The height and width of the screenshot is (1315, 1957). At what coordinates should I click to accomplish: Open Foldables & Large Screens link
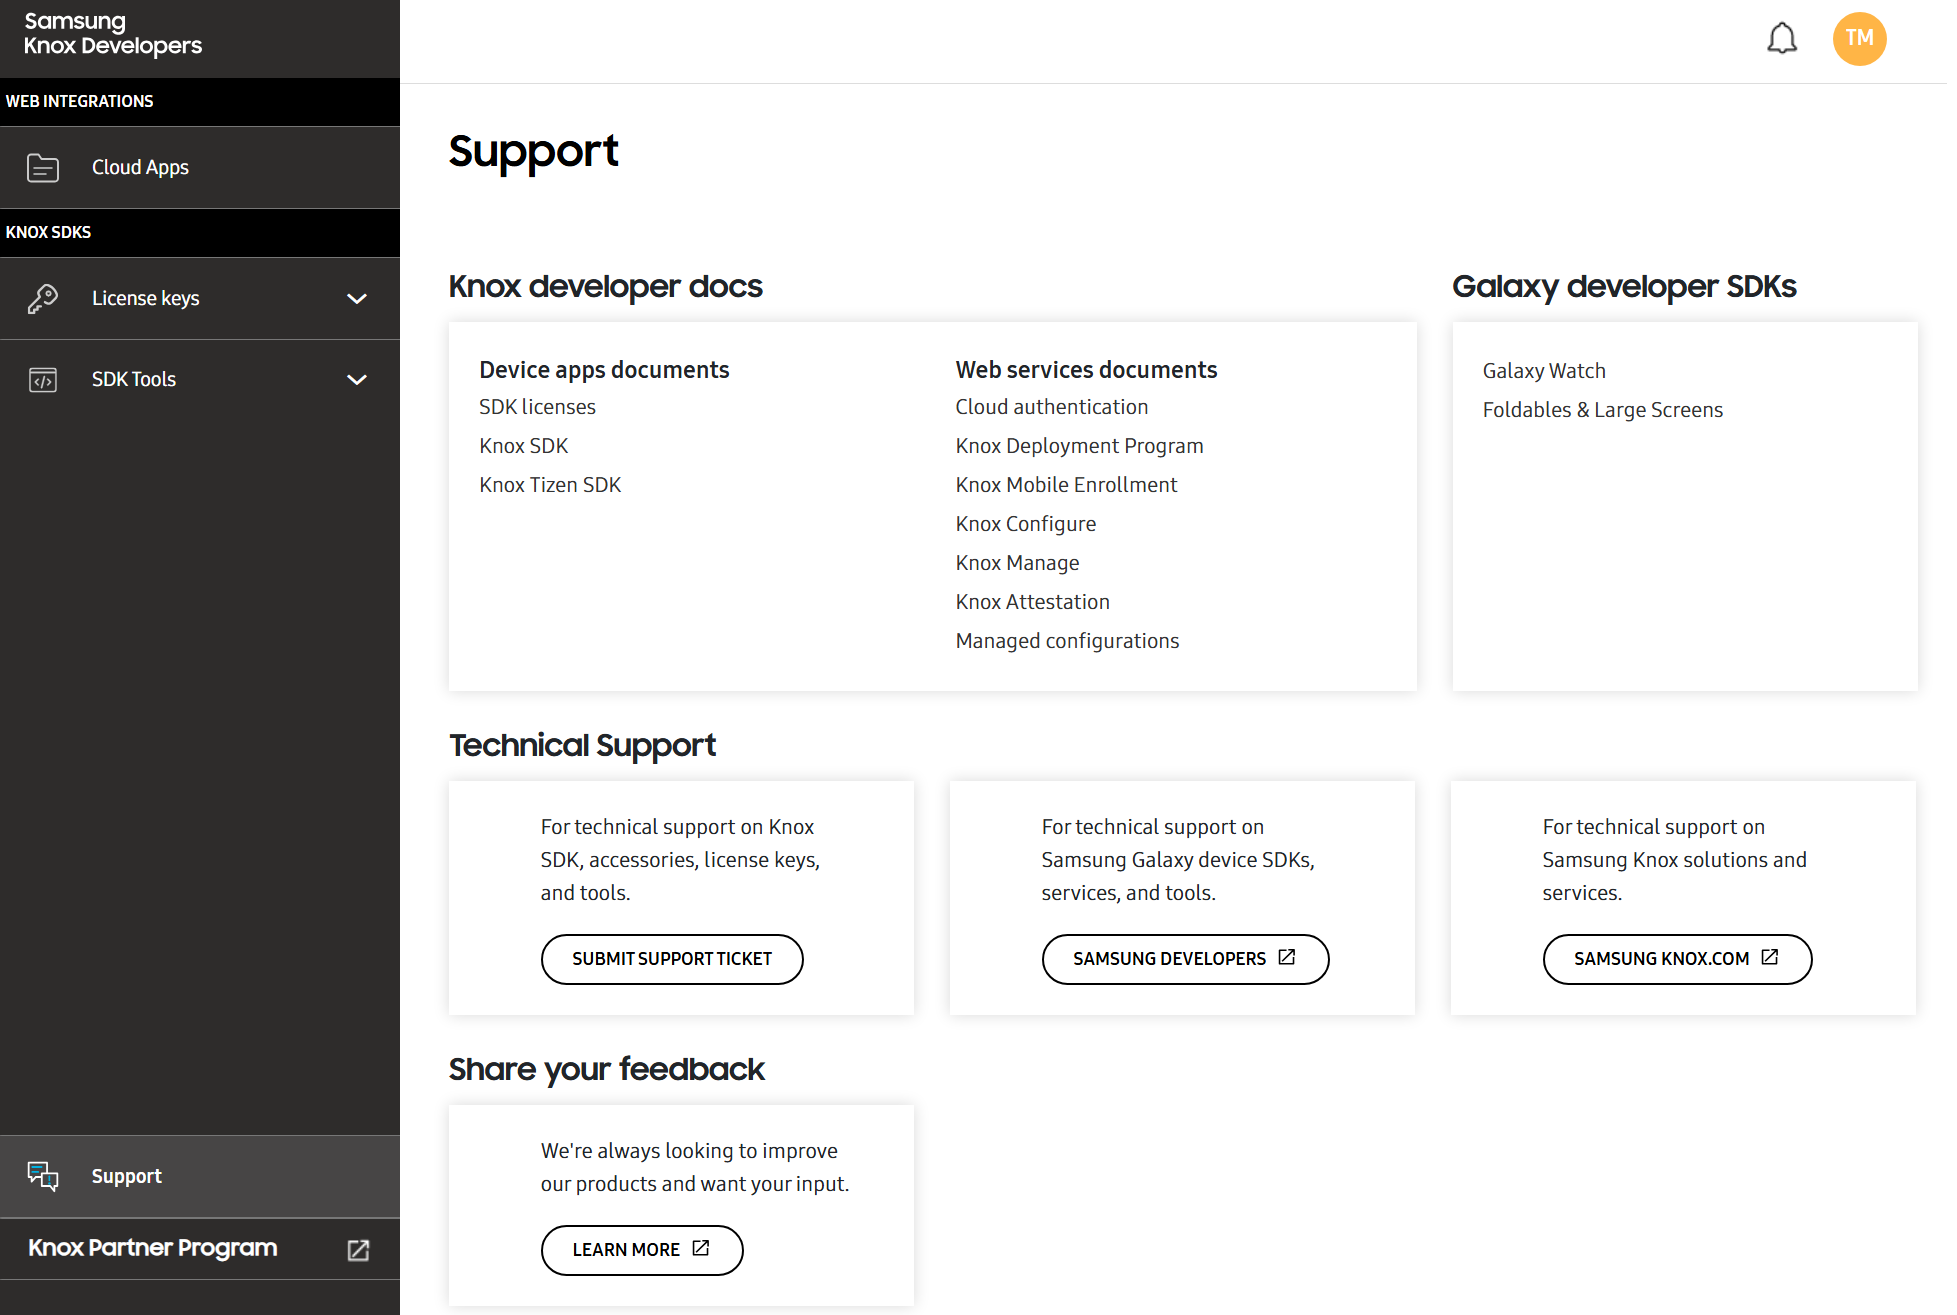[1602, 410]
